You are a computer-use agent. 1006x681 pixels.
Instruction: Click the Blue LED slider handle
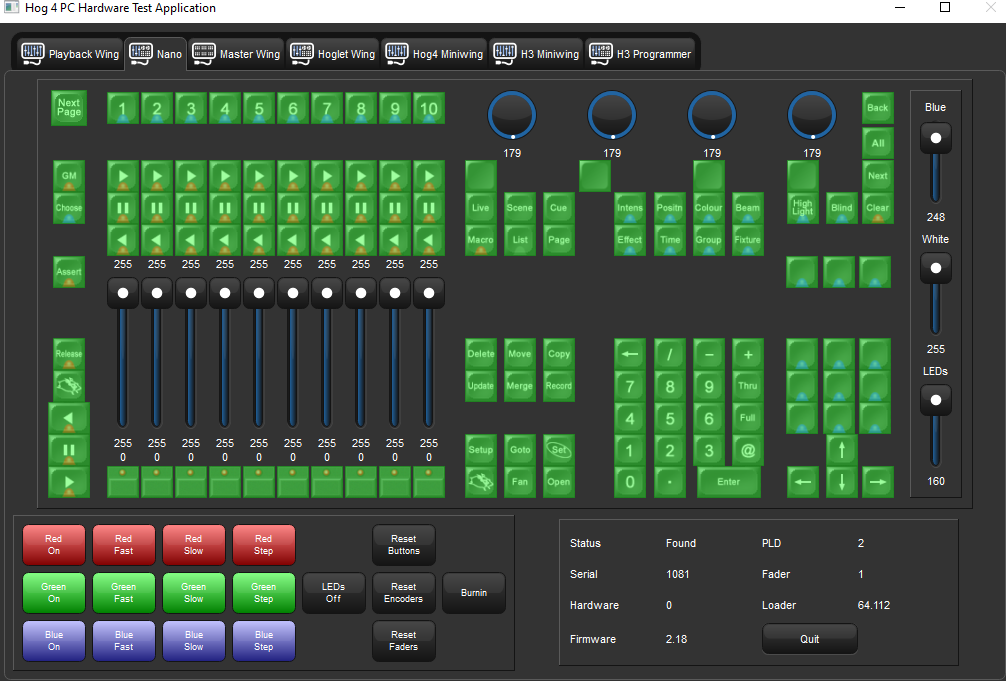[936, 138]
